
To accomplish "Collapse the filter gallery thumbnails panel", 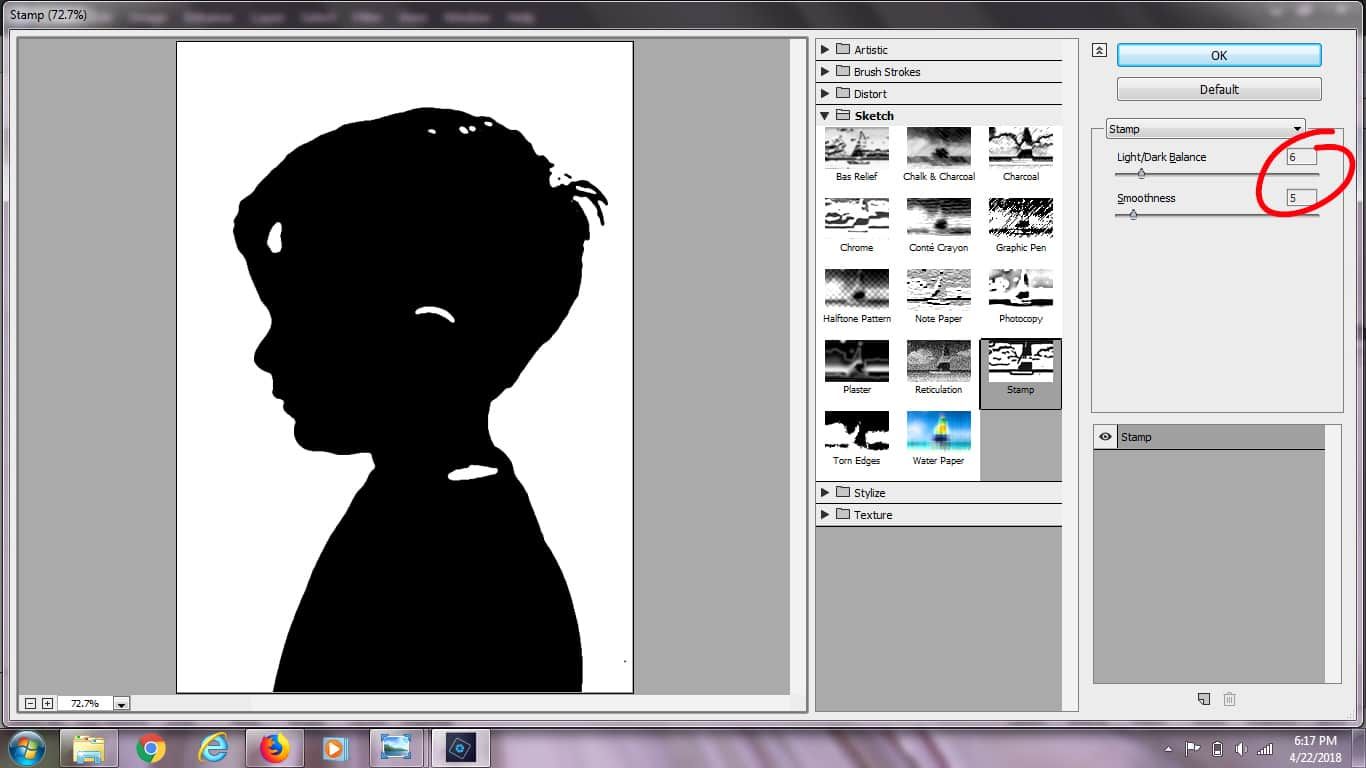I will (x=1099, y=50).
